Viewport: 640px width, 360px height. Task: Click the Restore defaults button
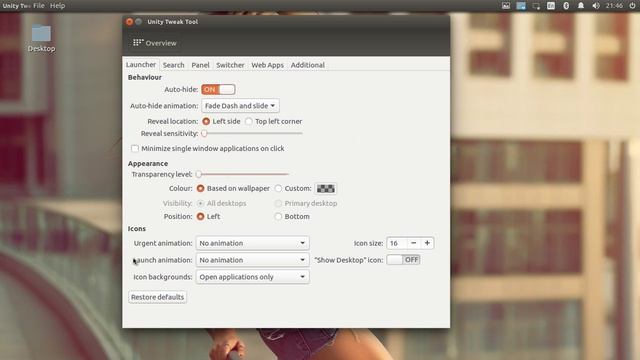pos(158,297)
